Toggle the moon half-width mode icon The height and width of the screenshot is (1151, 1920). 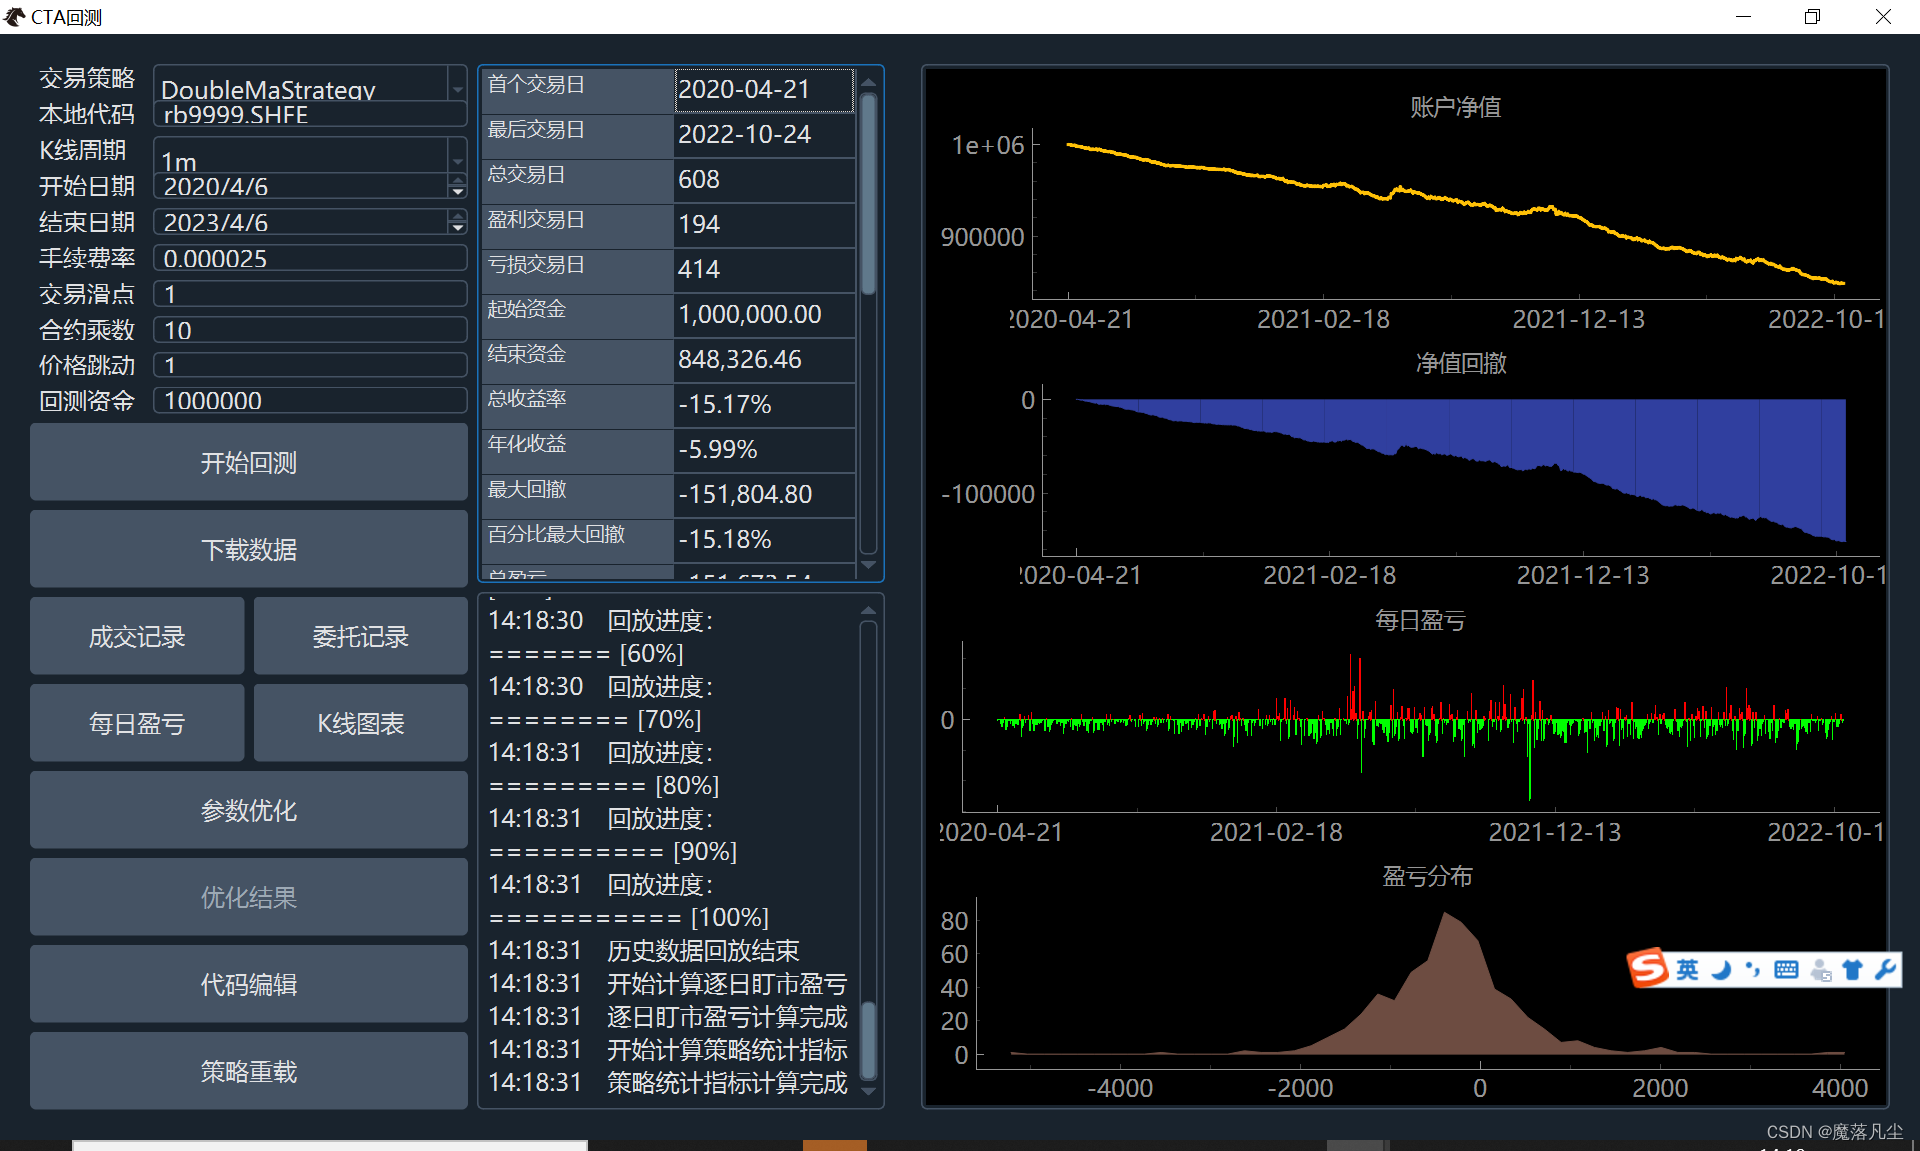tap(1721, 970)
